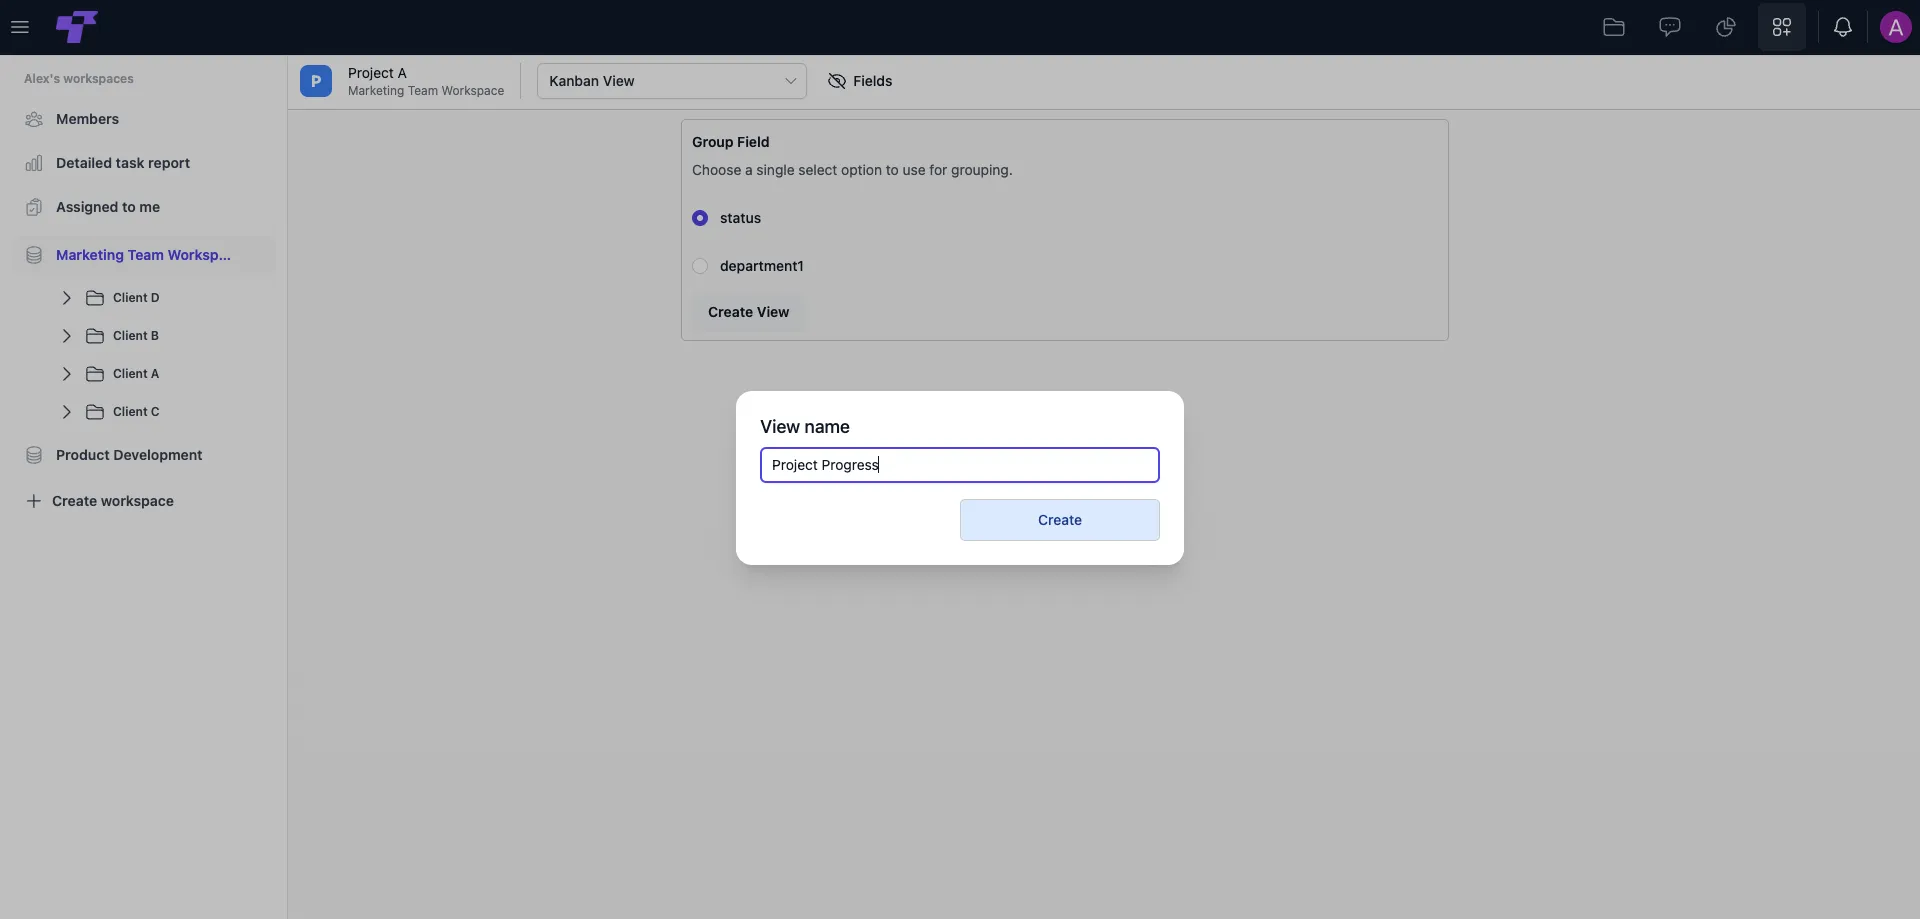This screenshot has width=1920, height=919.
Task: Open Detailed task report
Action: click(x=123, y=163)
